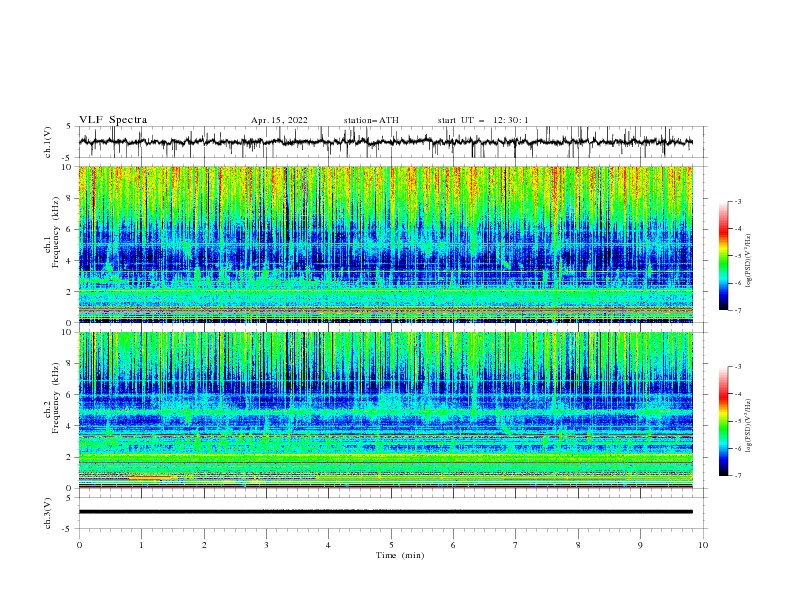
Task: Click the "0" tick on the time axis
Action: click(79, 545)
